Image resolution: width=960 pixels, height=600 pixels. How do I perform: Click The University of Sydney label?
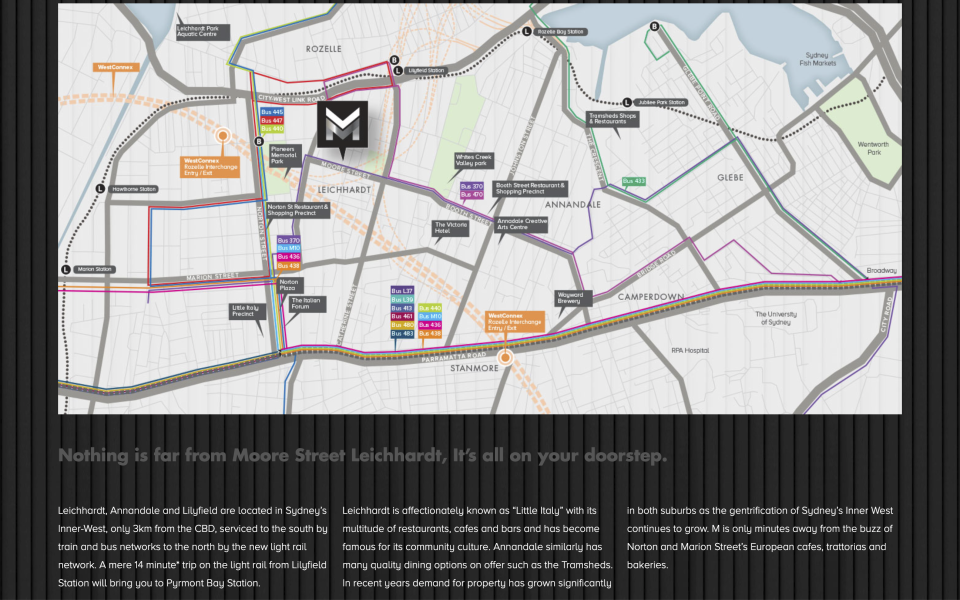coord(776,318)
